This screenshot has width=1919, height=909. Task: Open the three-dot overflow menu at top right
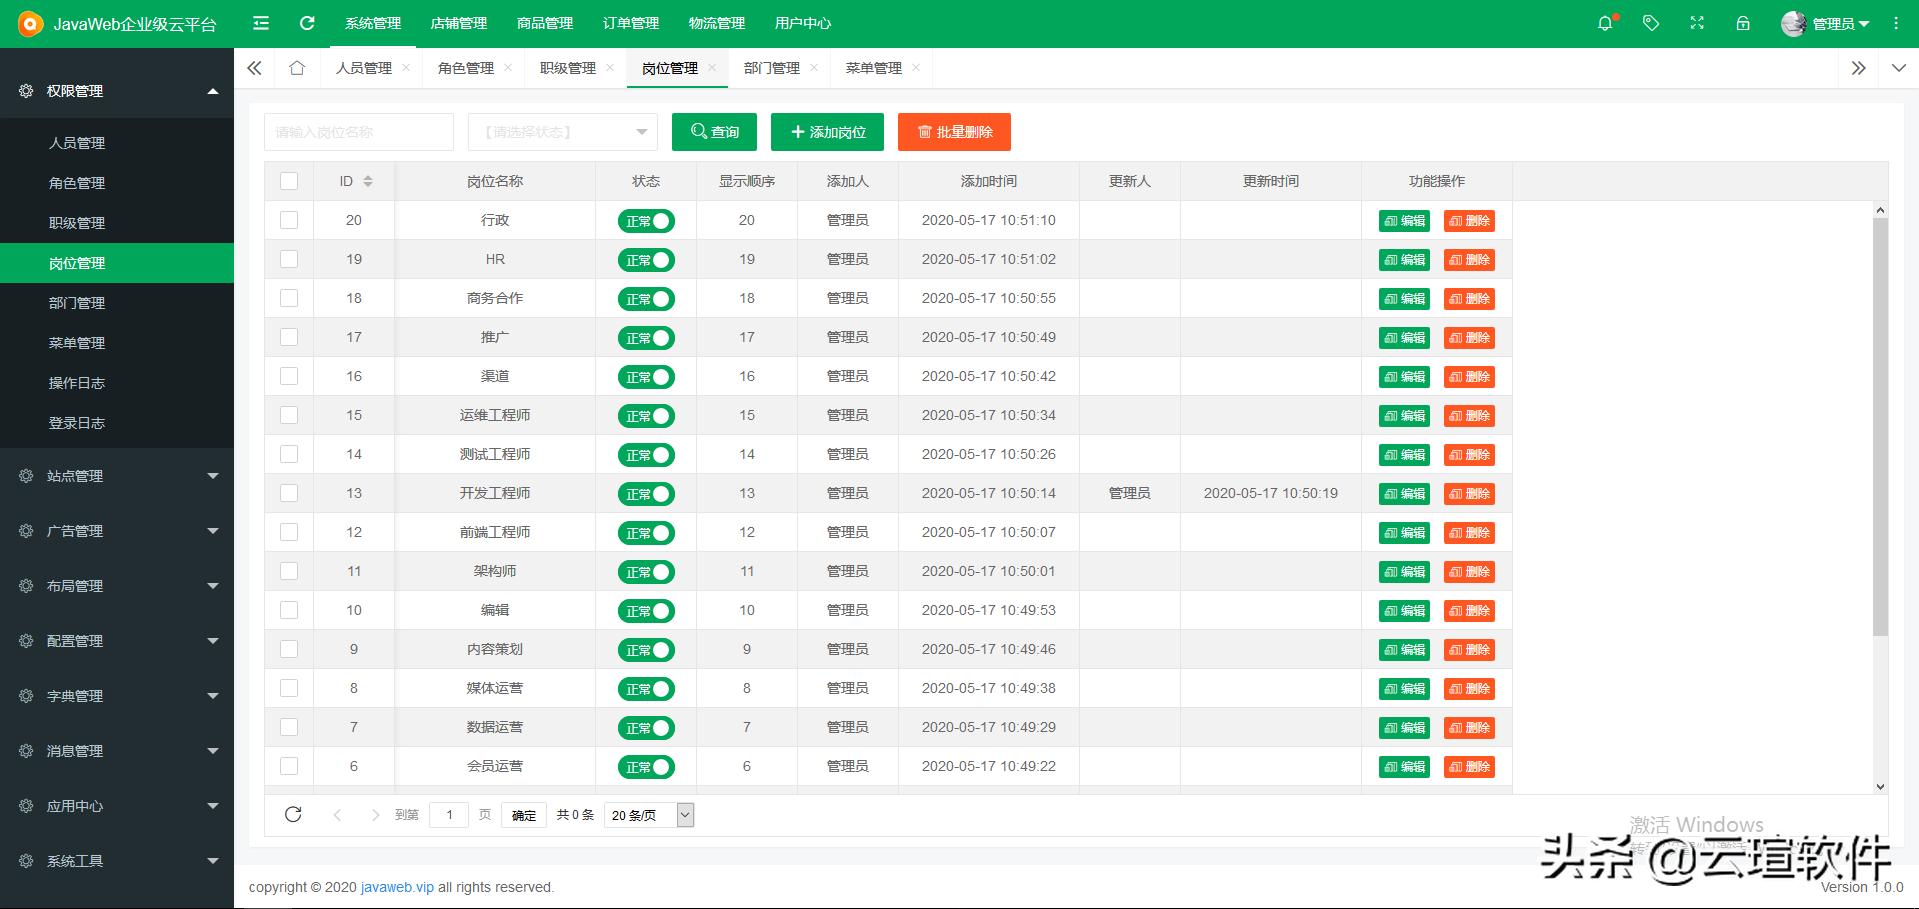coord(1897,22)
